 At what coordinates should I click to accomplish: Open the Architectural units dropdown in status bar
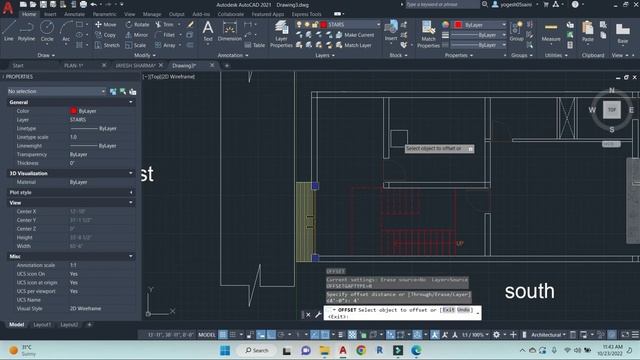coord(548,335)
